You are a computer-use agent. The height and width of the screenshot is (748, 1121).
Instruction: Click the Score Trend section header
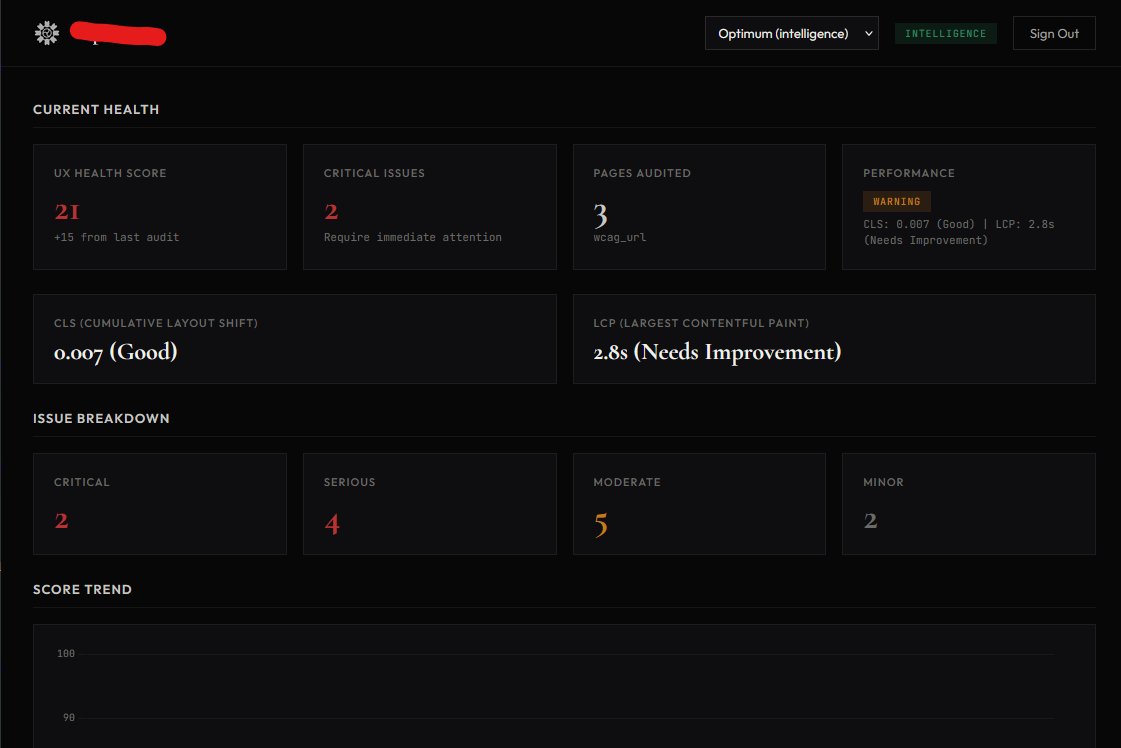[83, 589]
